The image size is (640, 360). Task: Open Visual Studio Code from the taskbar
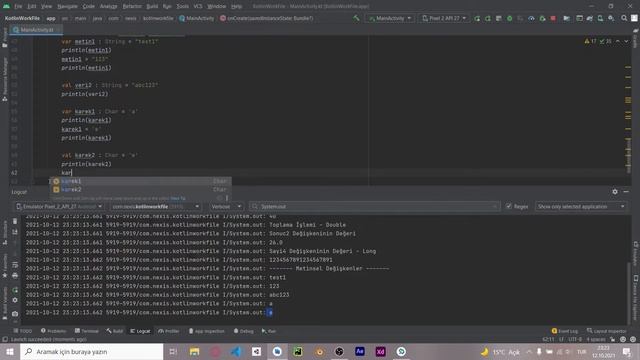pos(236,351)
